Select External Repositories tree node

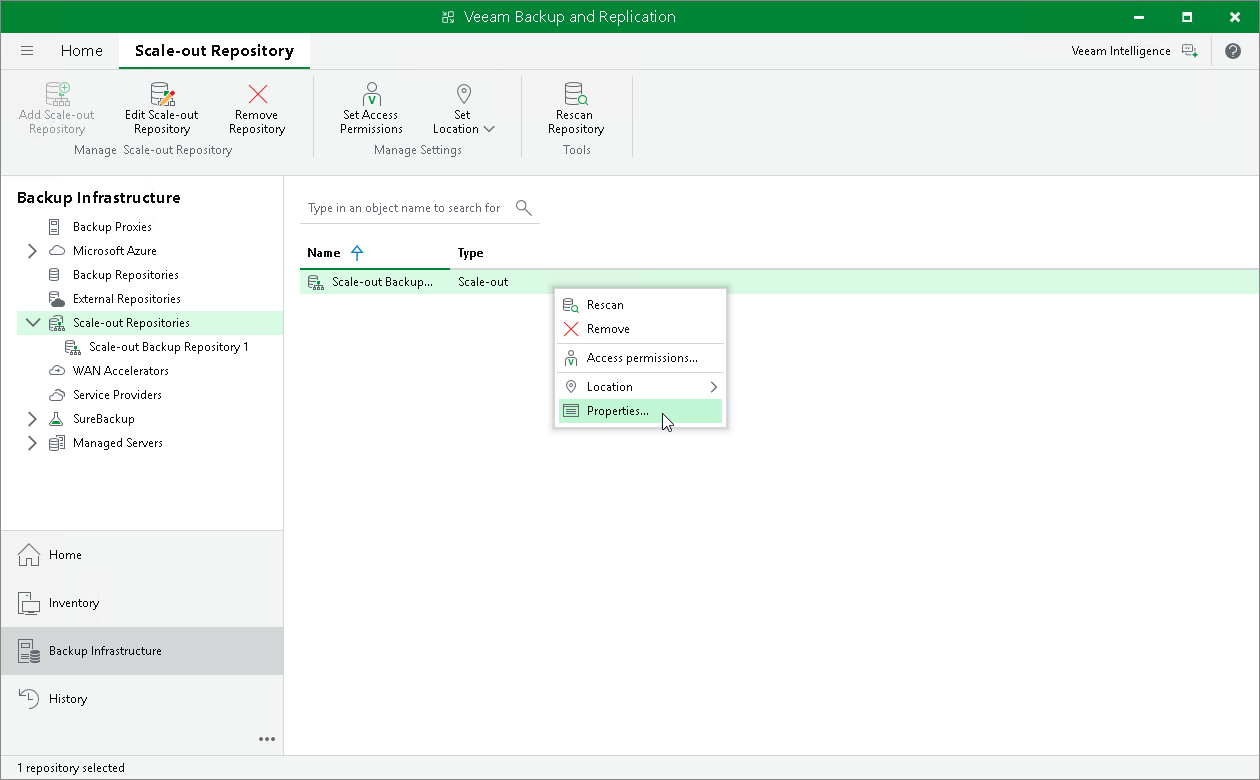(x=127, y=299)
